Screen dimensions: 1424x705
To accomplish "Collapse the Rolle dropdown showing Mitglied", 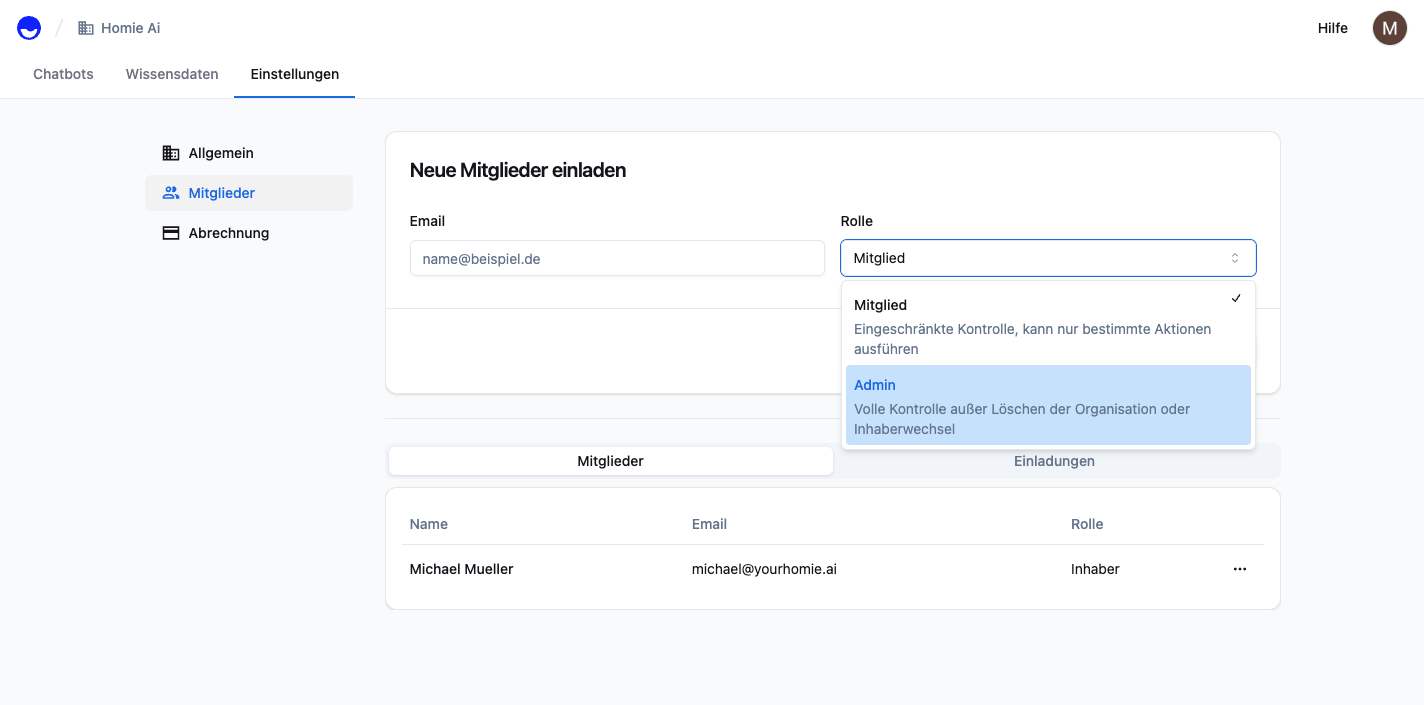I will click(1048, 258).
